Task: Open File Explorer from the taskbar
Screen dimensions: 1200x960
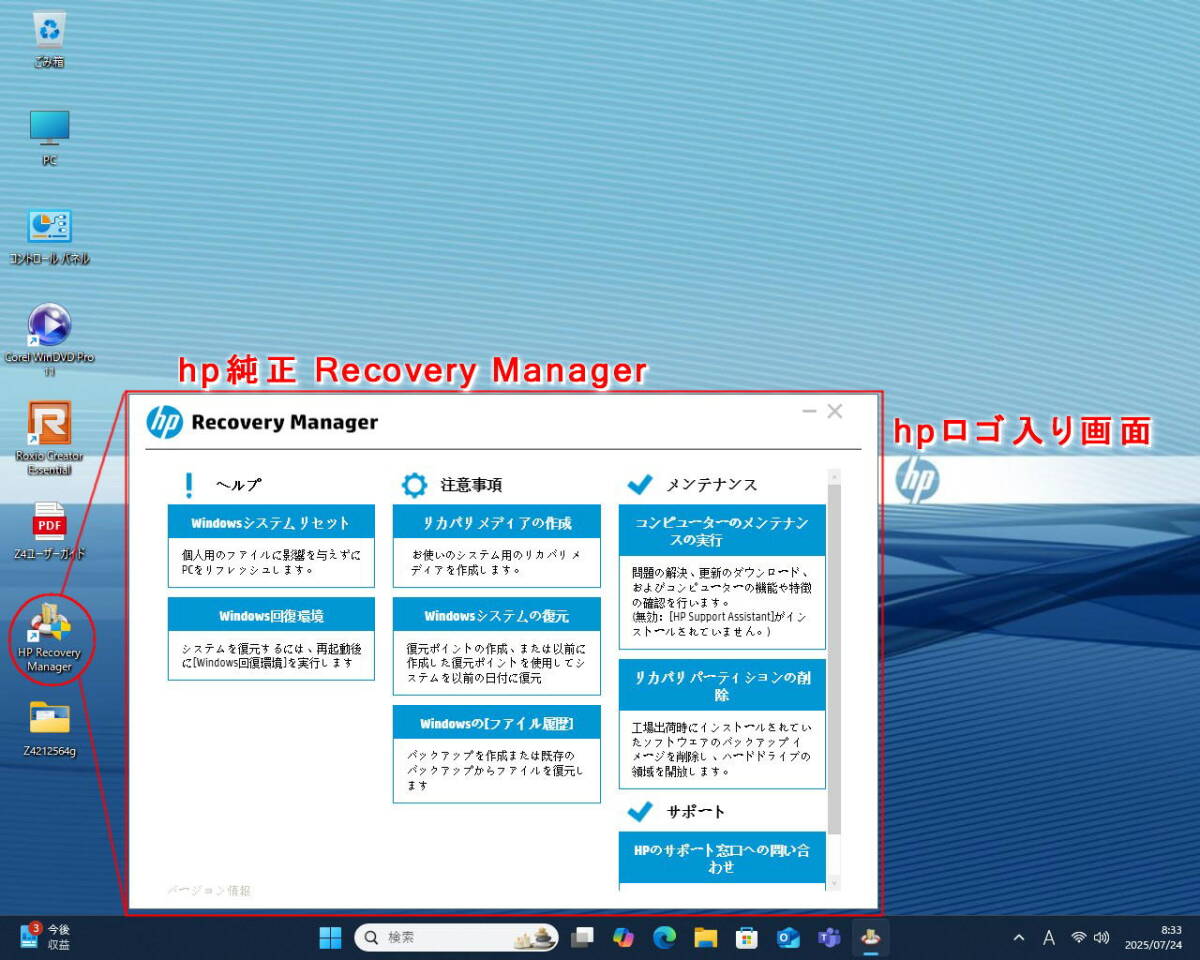Action: pos(706,937)
